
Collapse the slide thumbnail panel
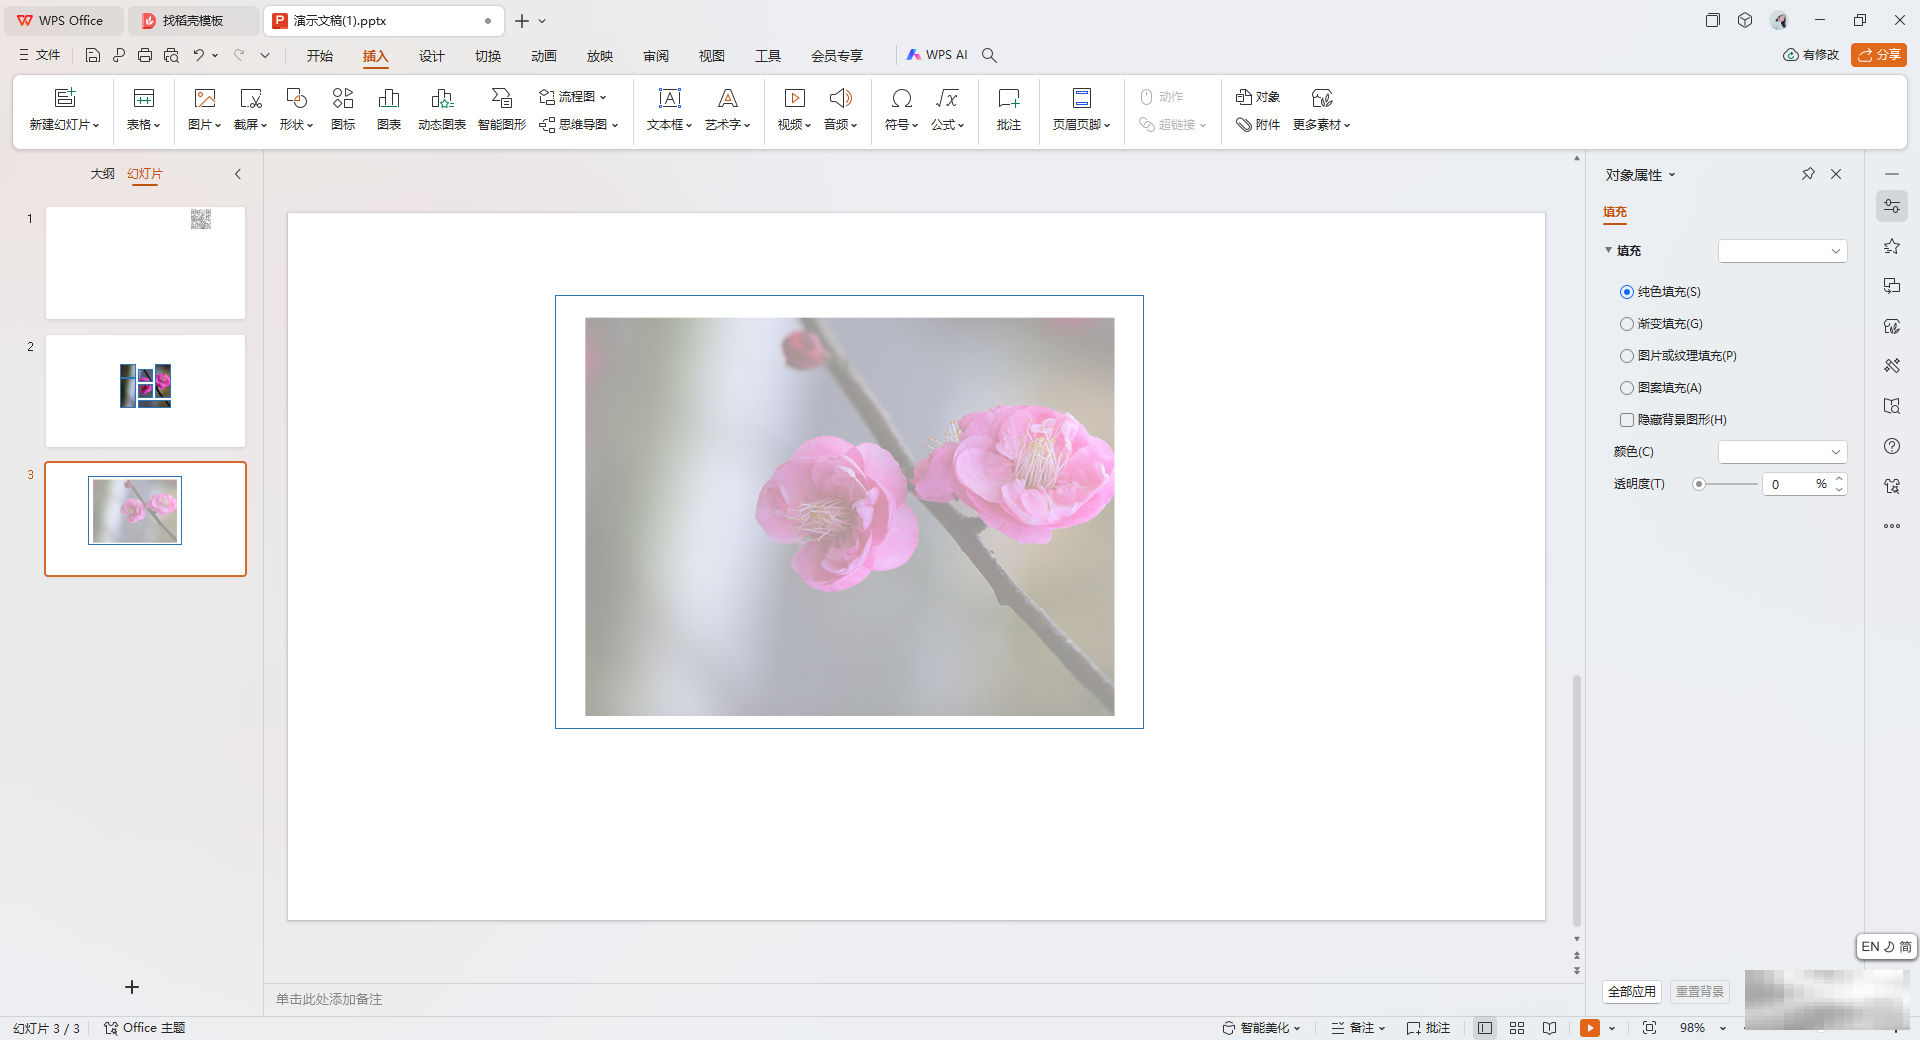(x=238, y=174)
